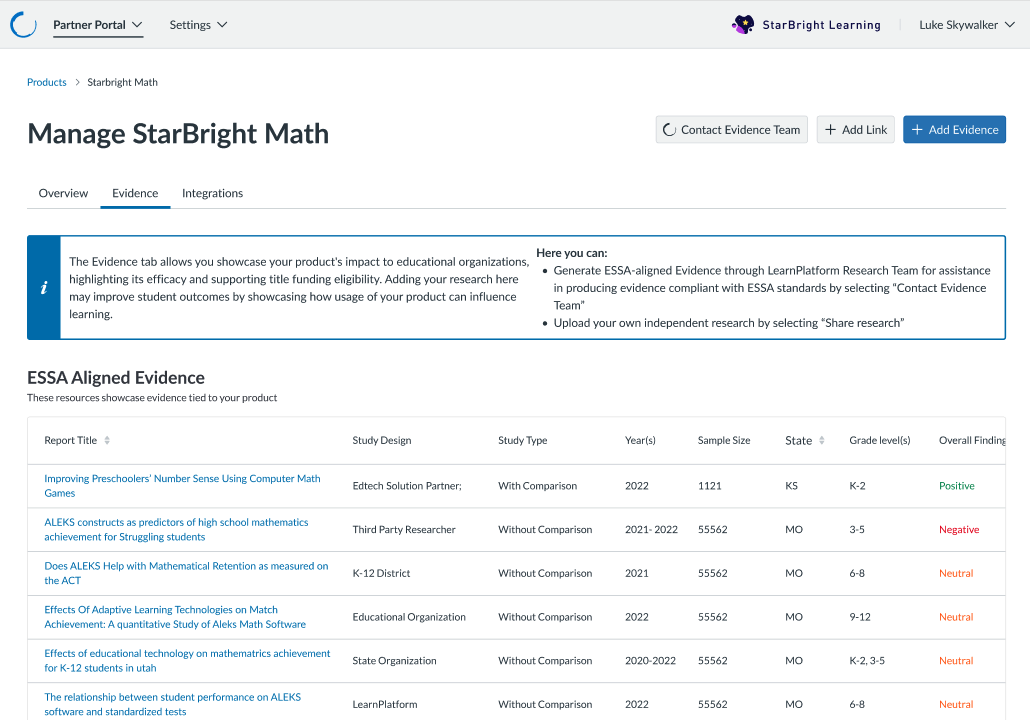Click the KS state cell
Viewport: 1030px width, 720px height.
tap(792, 485)
